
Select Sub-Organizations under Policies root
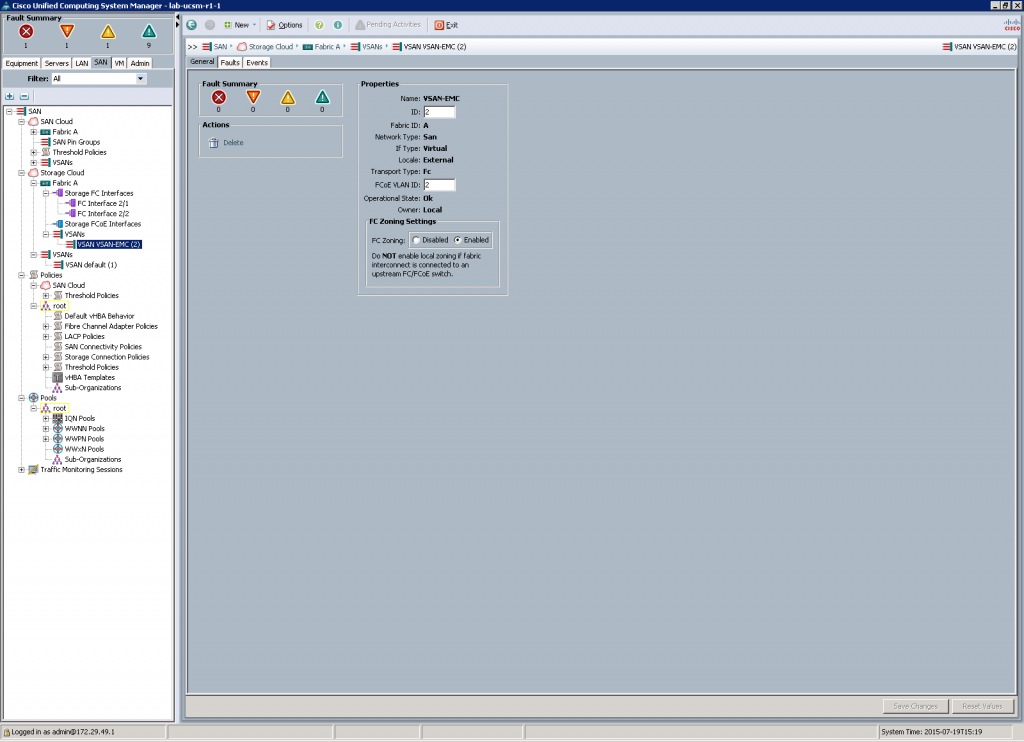point(93,388)
